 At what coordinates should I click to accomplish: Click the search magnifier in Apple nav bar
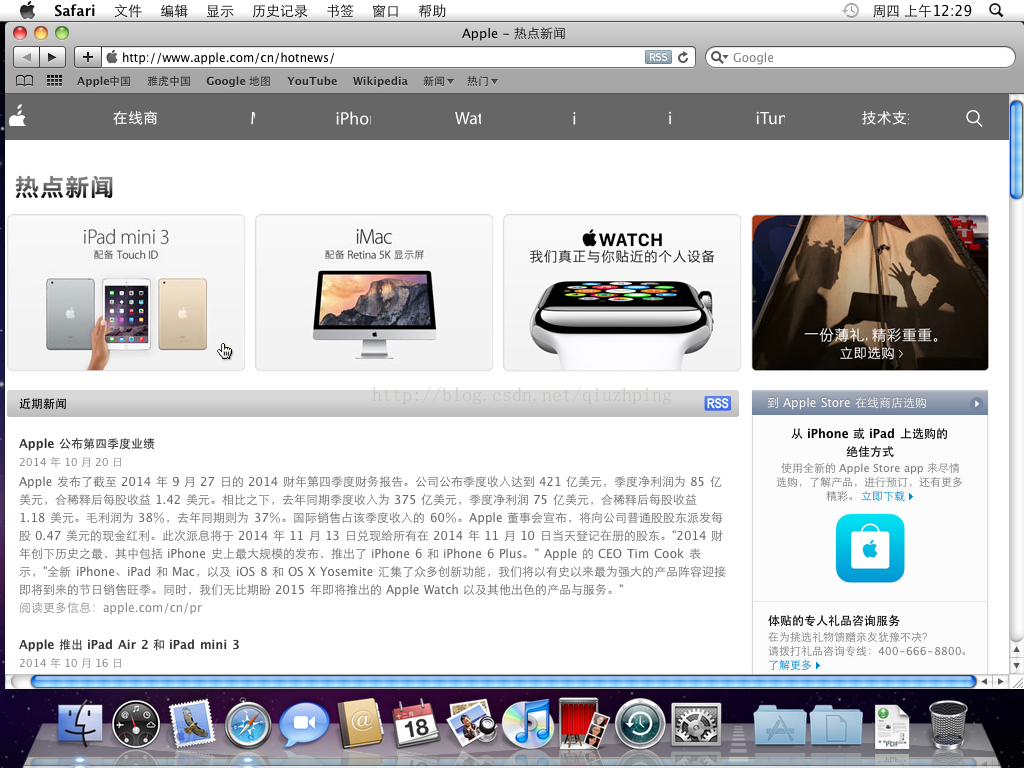974,118
